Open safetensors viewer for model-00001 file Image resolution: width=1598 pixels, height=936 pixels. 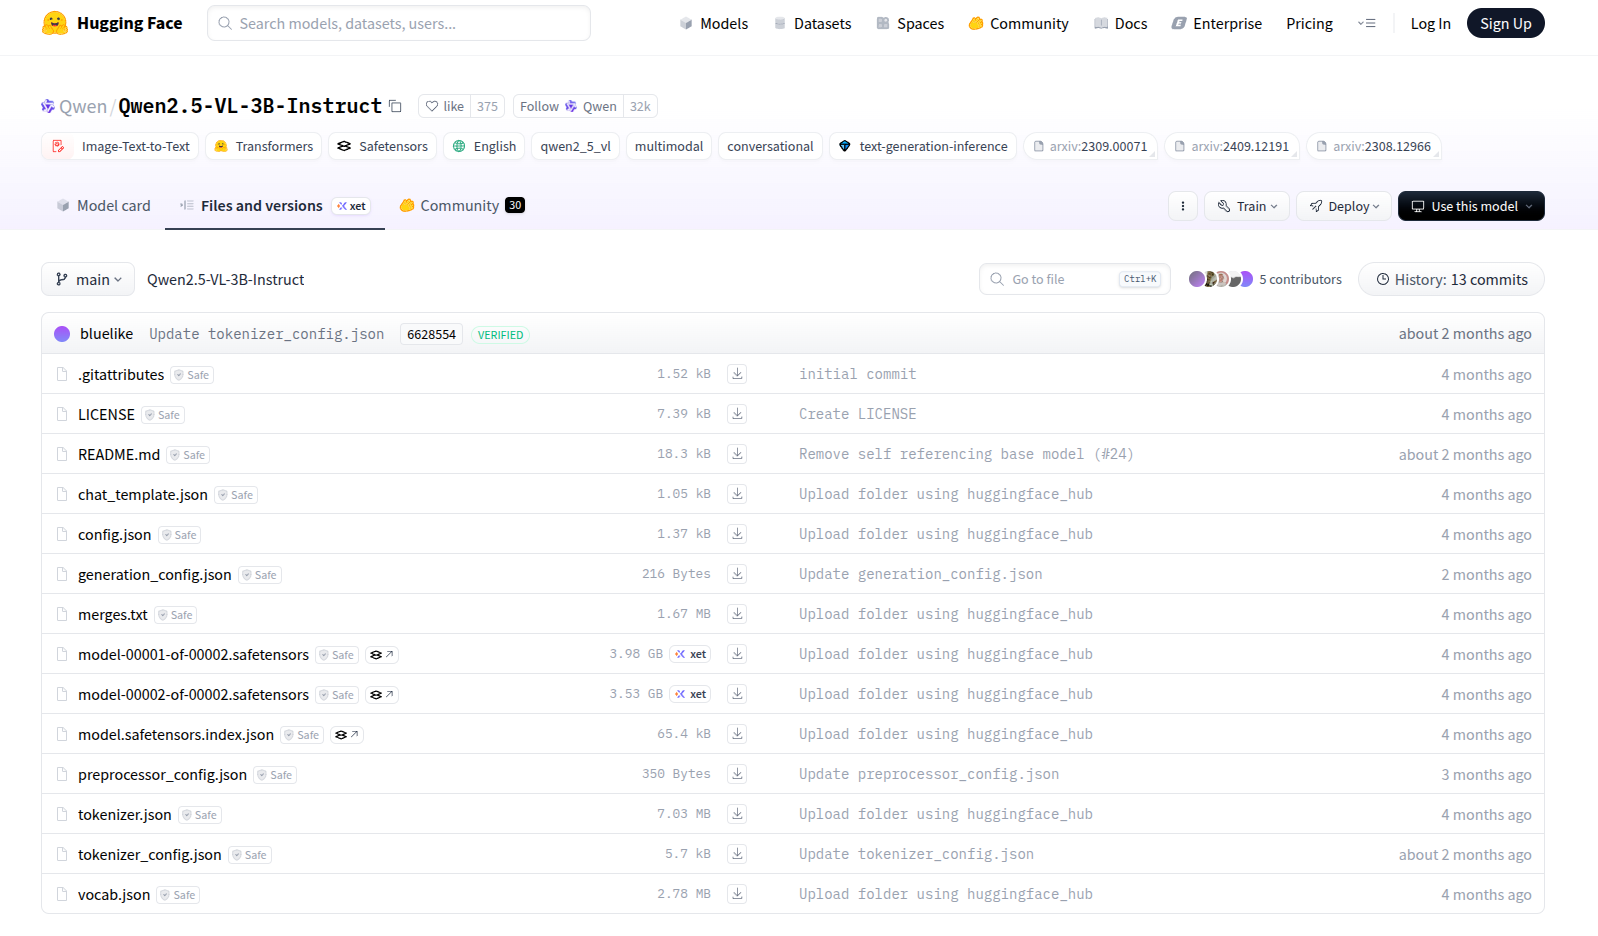tap(382, 655)
